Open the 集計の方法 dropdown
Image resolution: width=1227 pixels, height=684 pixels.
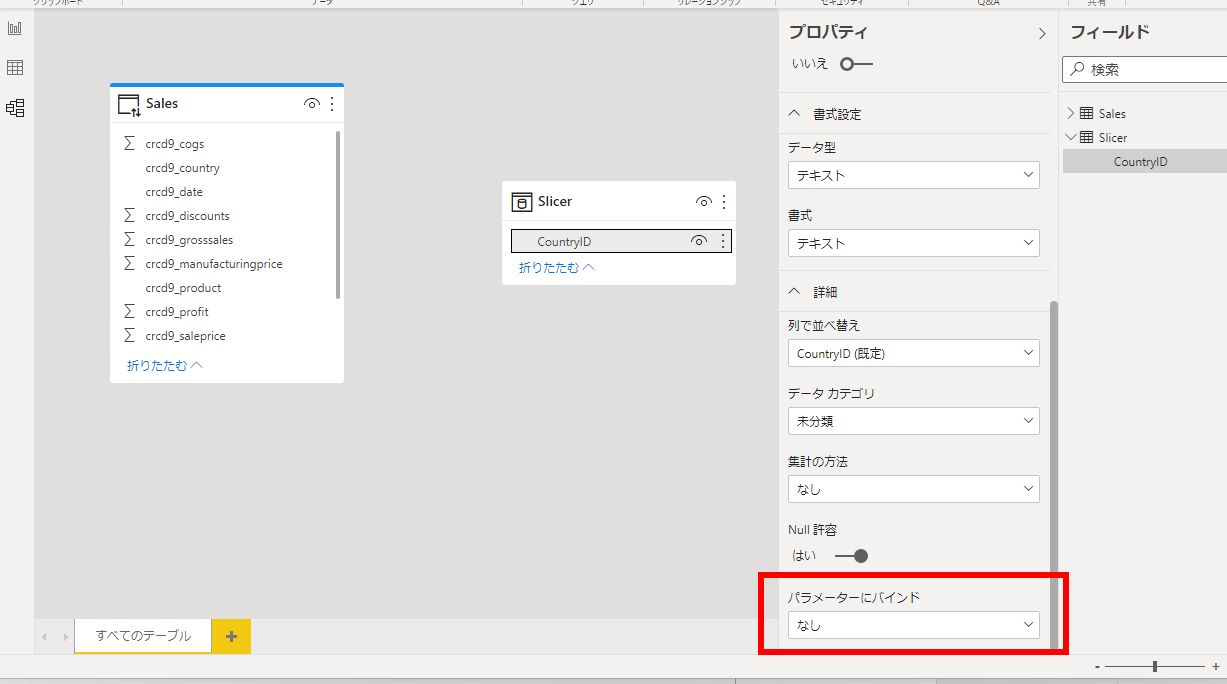(x=913, y=489)
